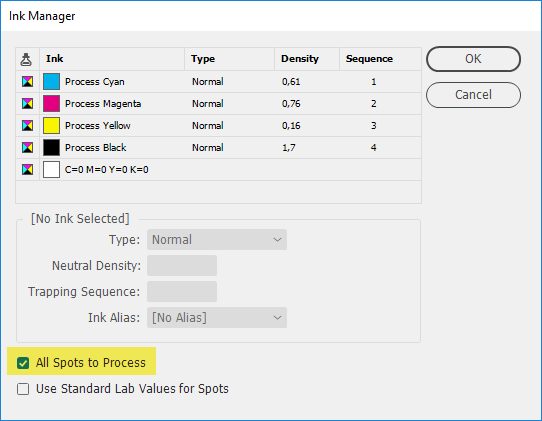This screenshot has height=421, width=542.
Task: Select the cyan color swatch
Action: point(52,82)
